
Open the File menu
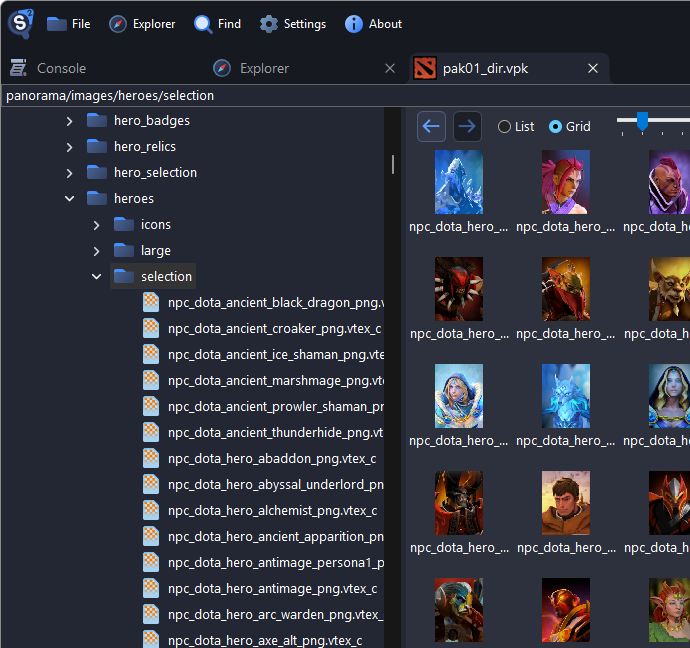[x=69, y=24]
